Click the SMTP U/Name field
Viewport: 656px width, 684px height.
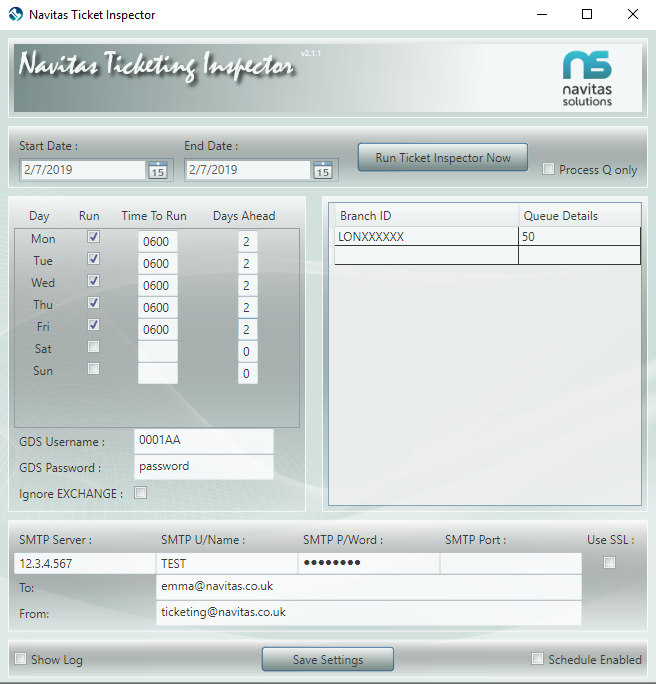click(227, 564)
